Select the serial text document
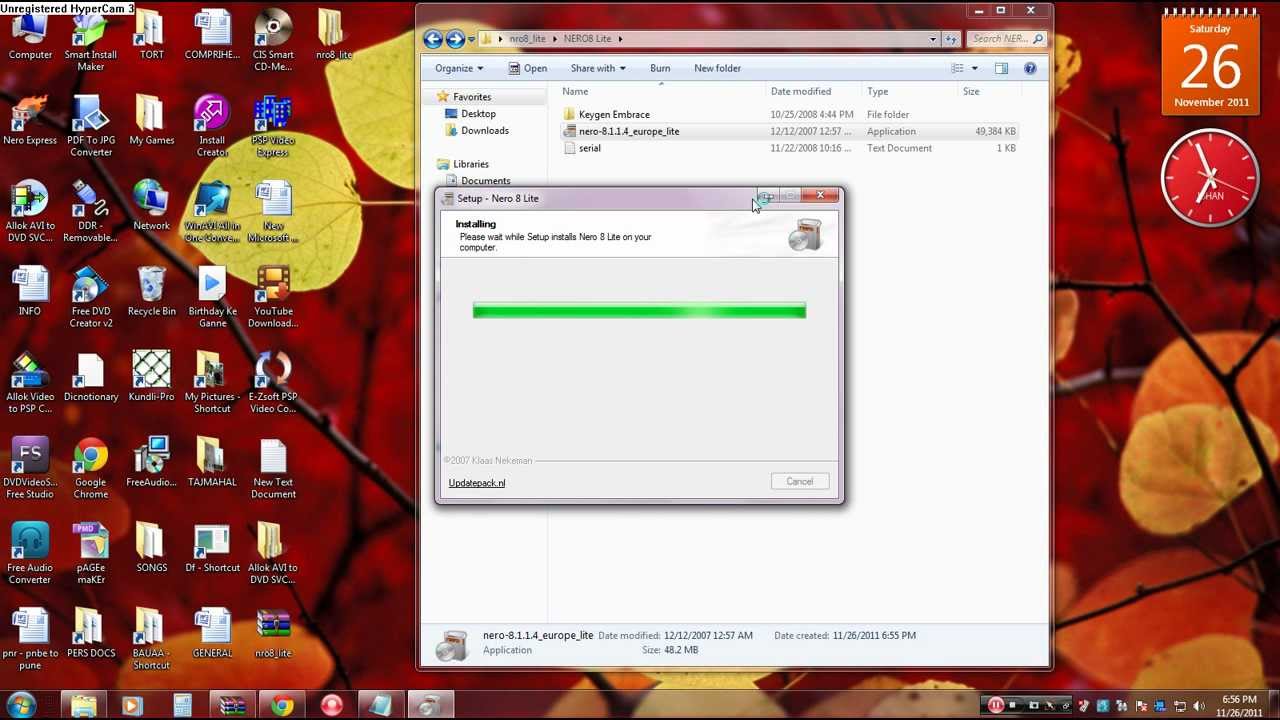This screenshot has height=720, width=1280. tap(589, 148)
